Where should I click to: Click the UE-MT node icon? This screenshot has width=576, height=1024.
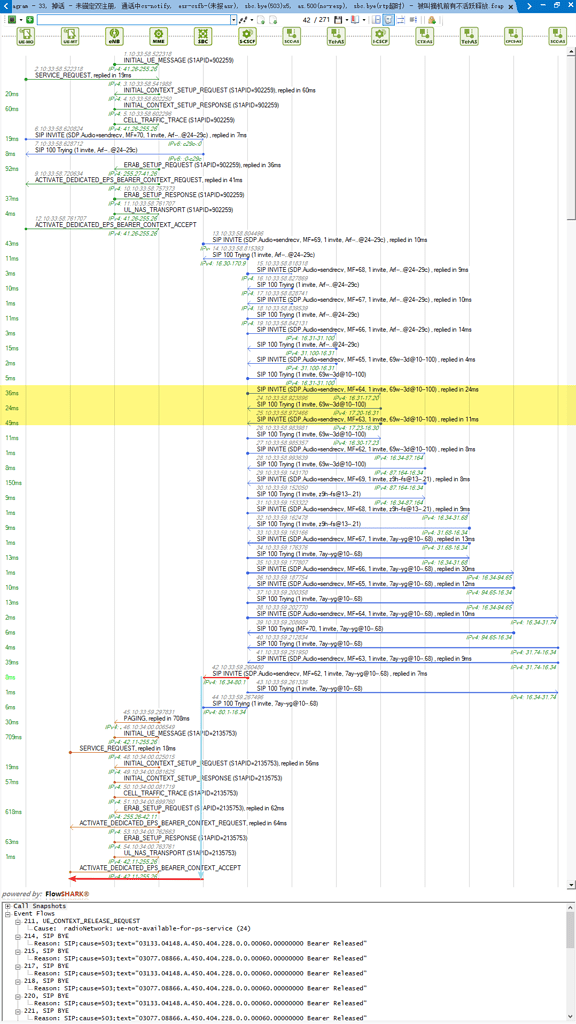coord(70,36)
